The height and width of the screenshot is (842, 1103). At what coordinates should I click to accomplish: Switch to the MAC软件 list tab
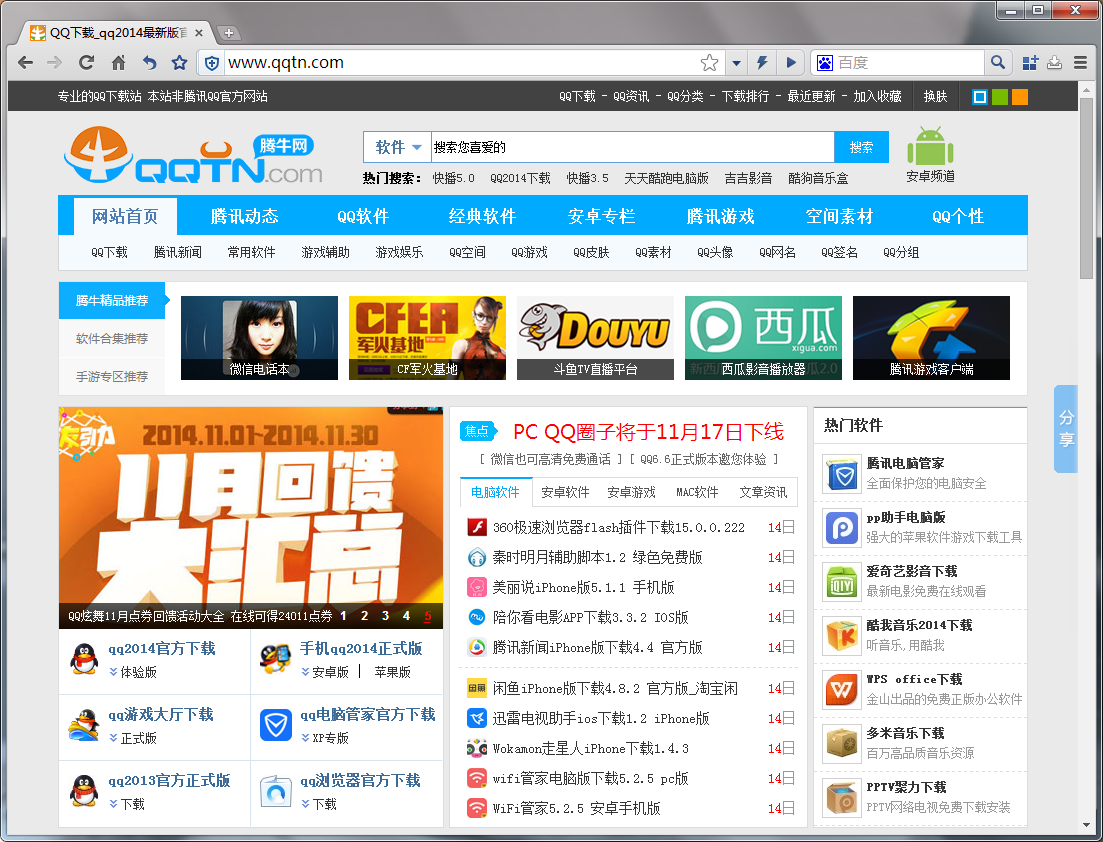pyautogui.click(x=697, y=492)
